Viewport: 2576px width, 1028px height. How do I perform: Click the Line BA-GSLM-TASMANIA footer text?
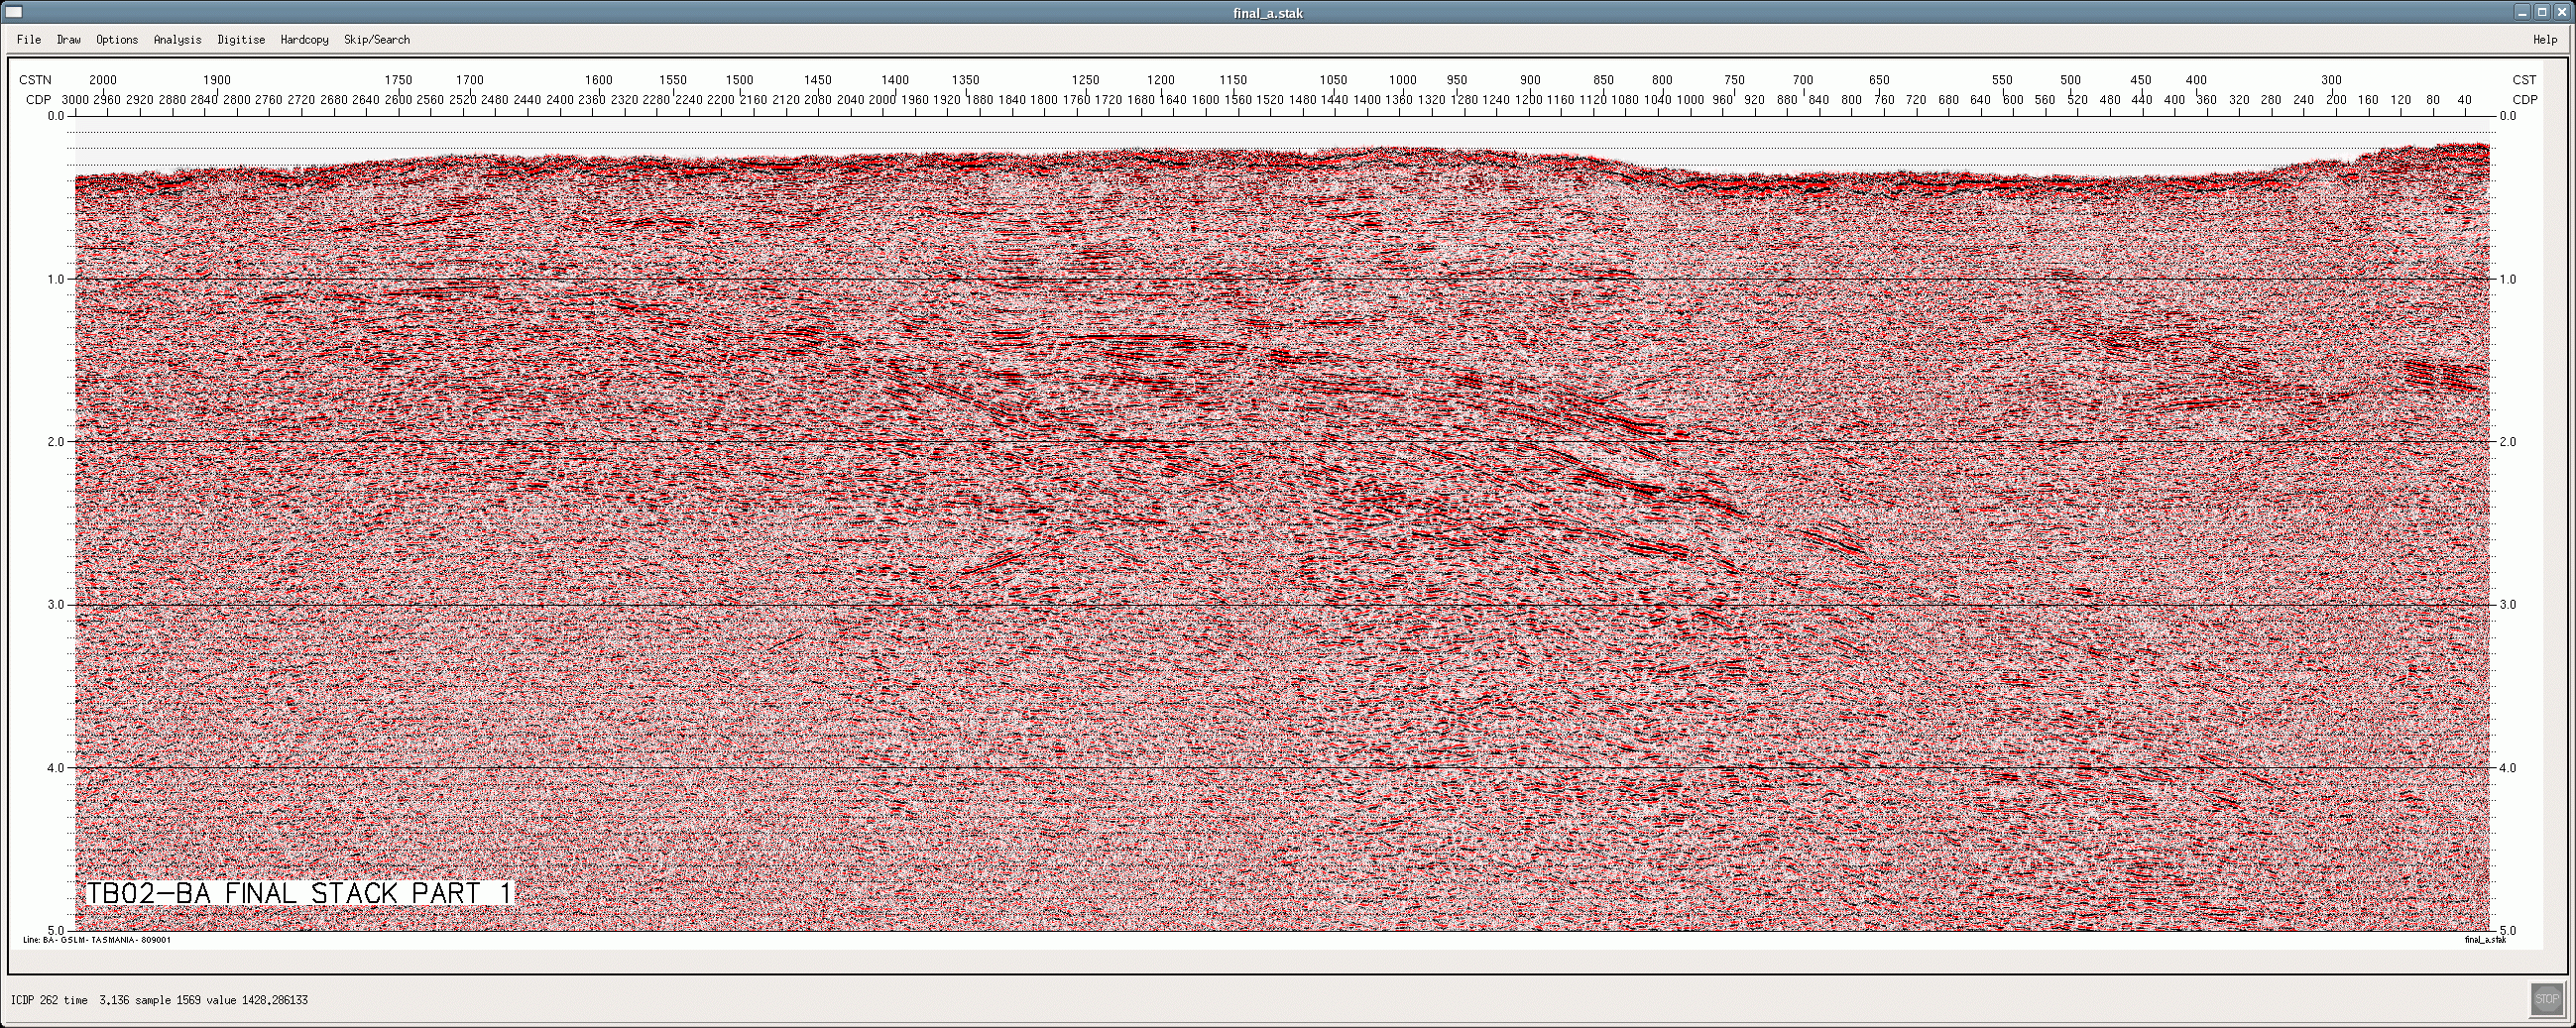tap(97, 940)
